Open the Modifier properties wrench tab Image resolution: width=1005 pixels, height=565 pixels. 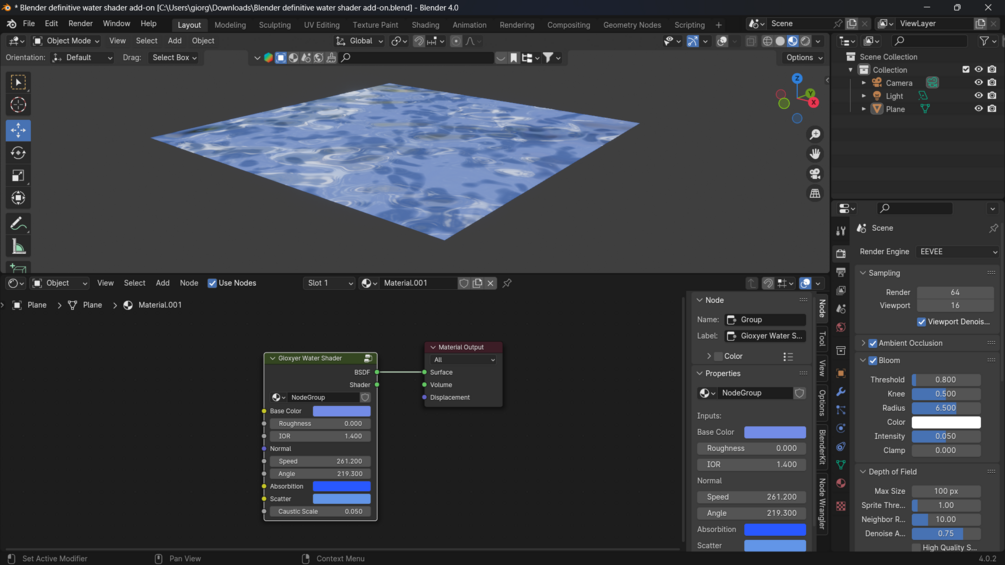841,391
